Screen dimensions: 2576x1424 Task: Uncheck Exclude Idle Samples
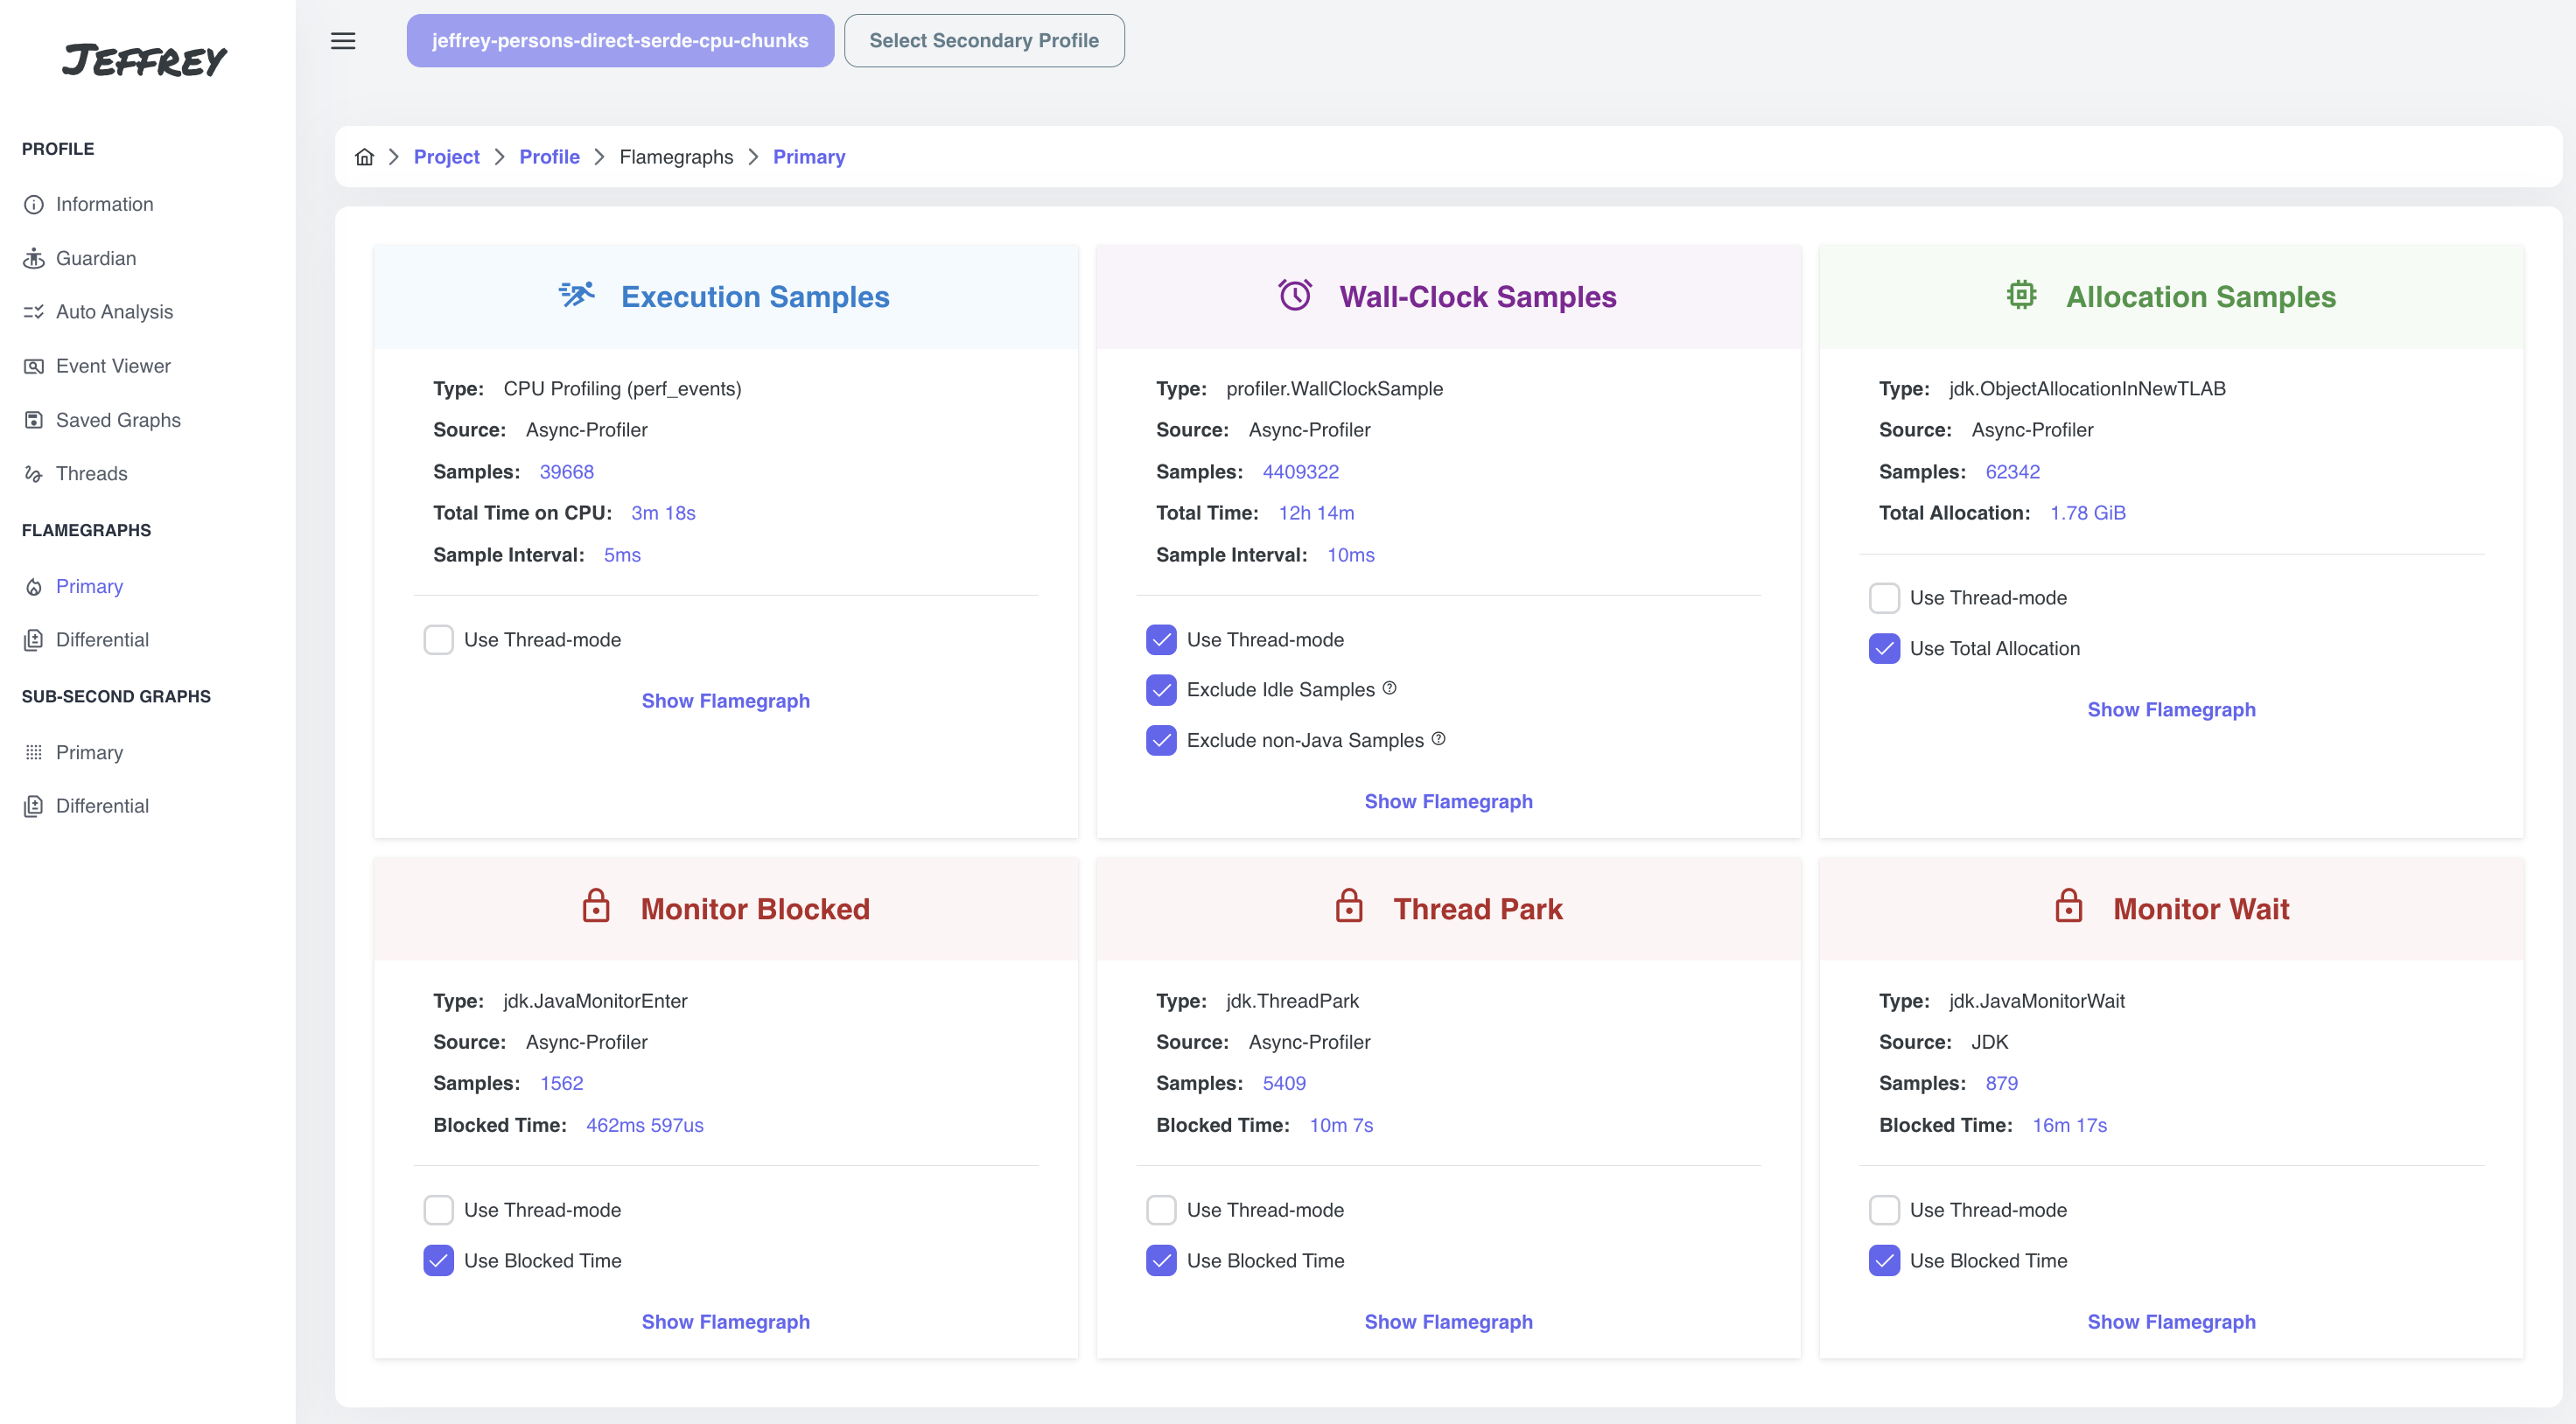click(x=1161, y=690)
